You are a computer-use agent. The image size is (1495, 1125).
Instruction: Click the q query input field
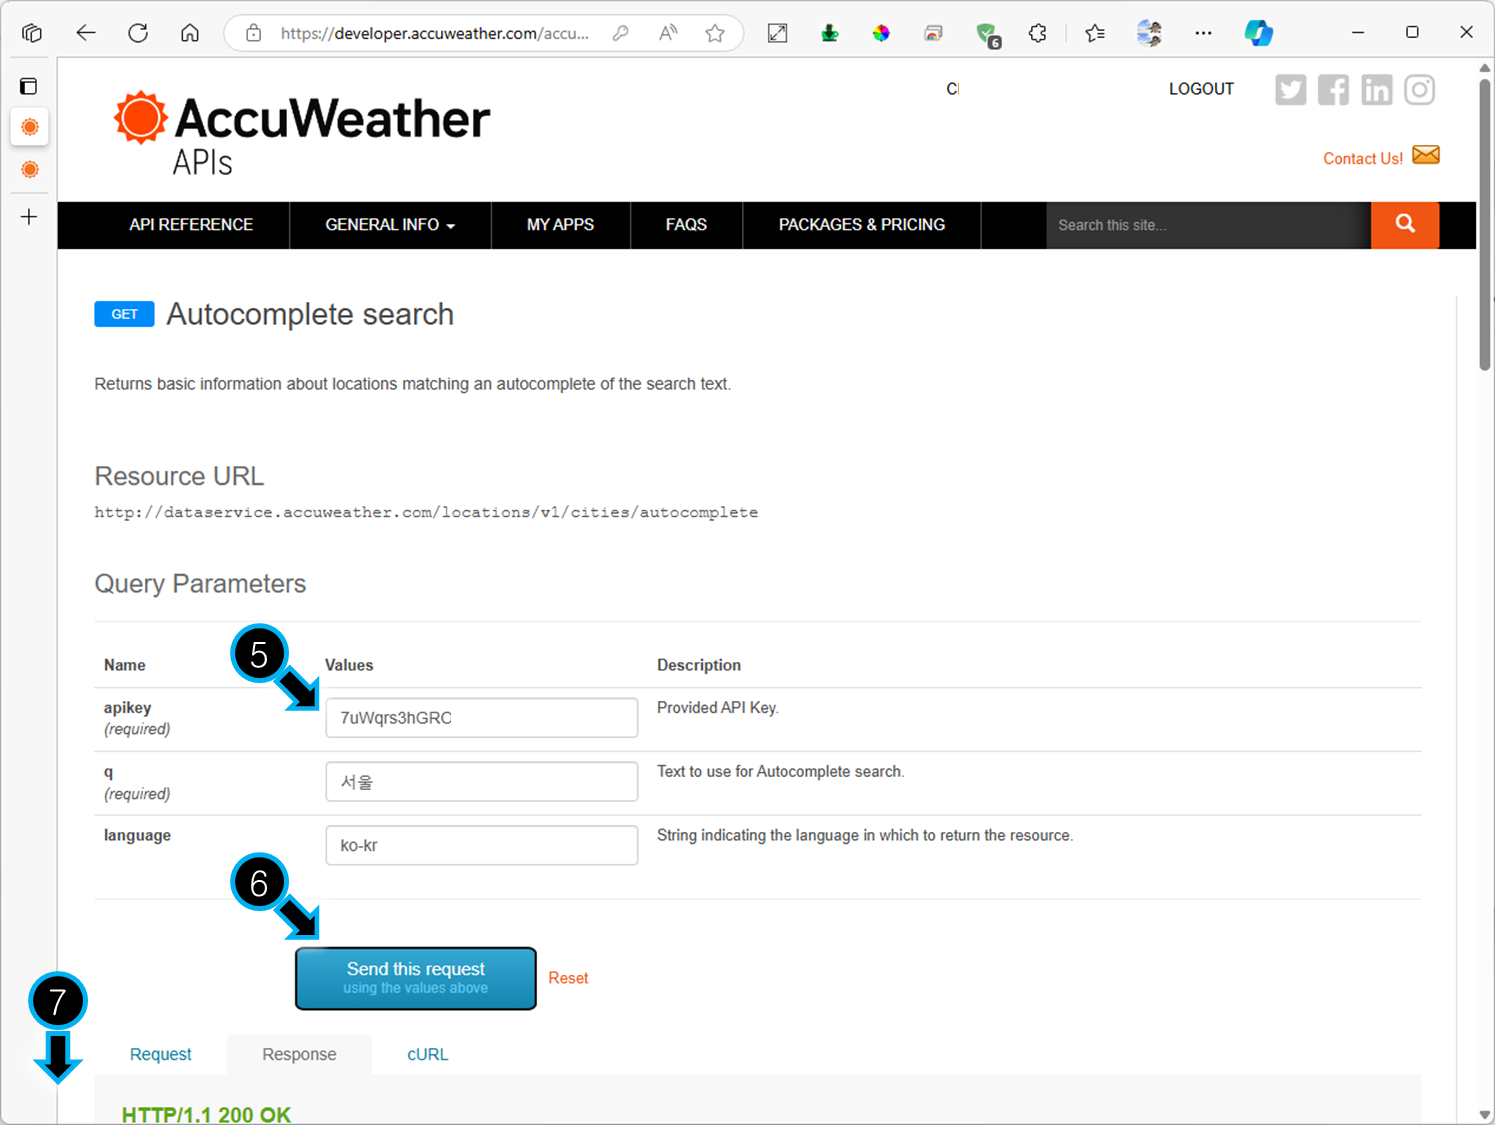click(481, 781)
